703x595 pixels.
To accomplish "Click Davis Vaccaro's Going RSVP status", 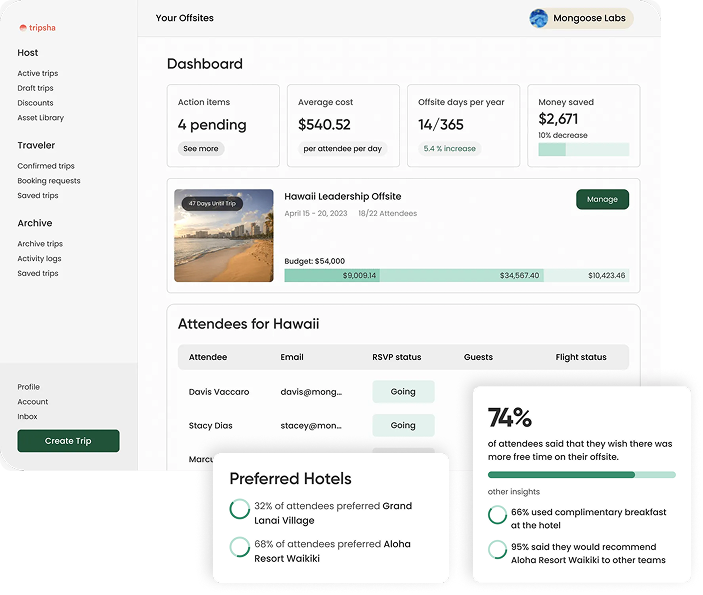I will (403, 392).
